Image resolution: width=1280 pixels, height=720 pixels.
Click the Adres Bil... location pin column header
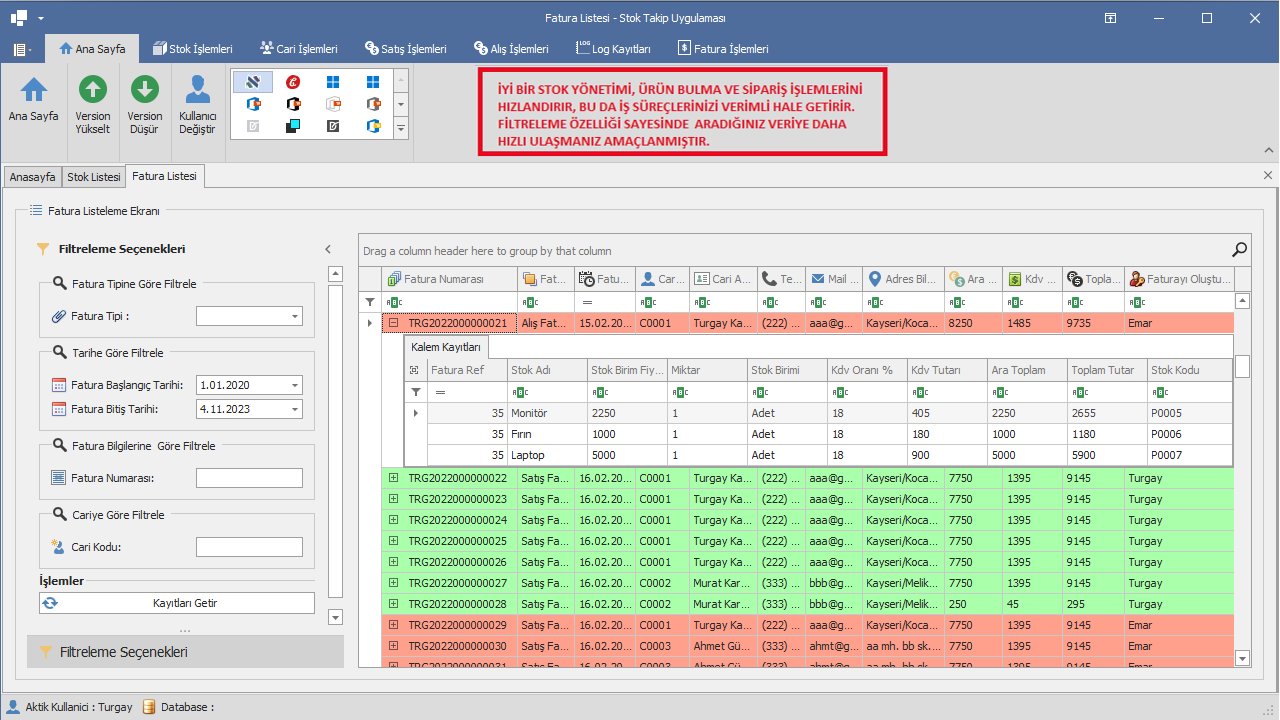tap(903, 279)
